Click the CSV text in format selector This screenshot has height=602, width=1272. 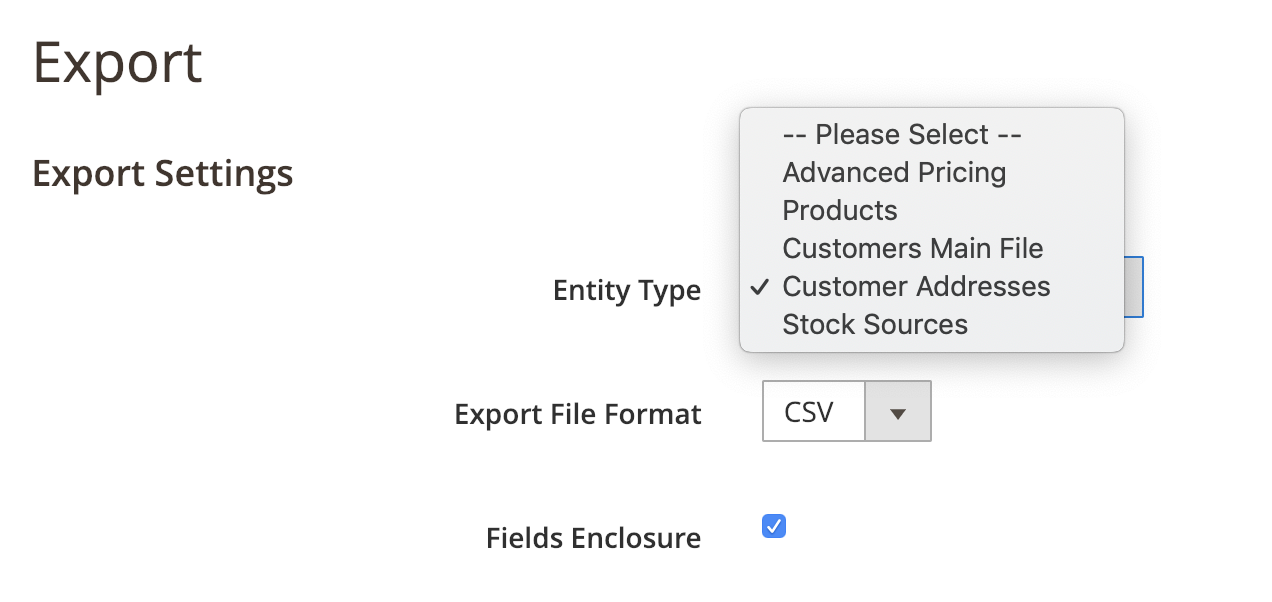pos(809,412)
